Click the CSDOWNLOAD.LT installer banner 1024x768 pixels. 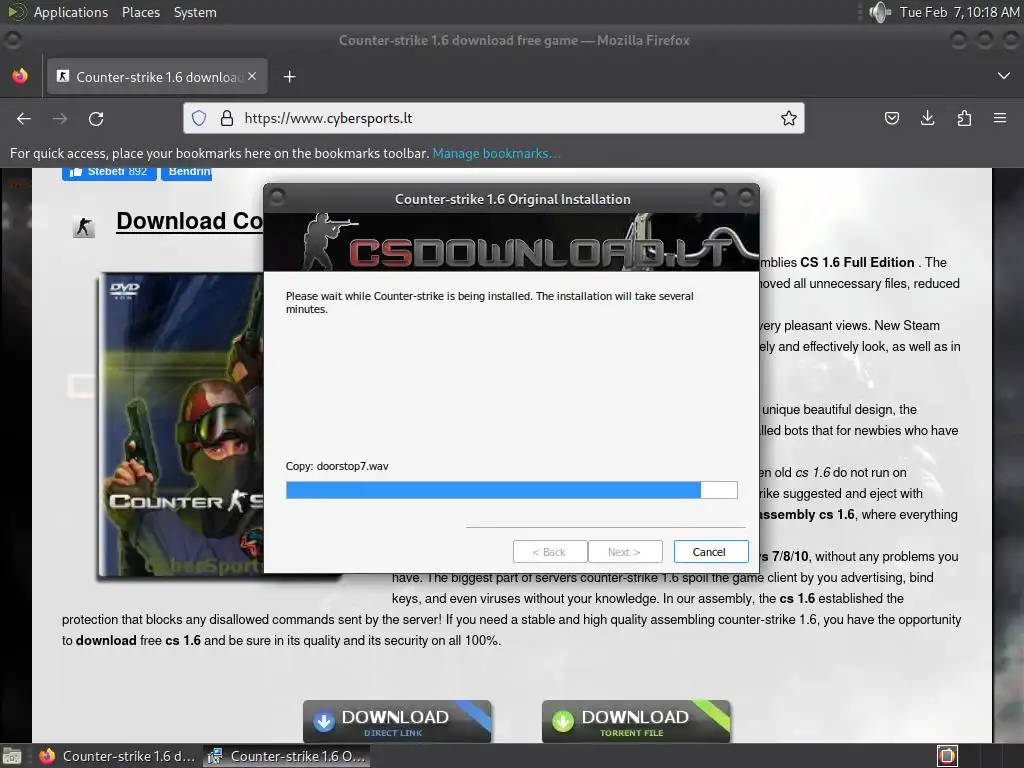click(x=511, y=242)
